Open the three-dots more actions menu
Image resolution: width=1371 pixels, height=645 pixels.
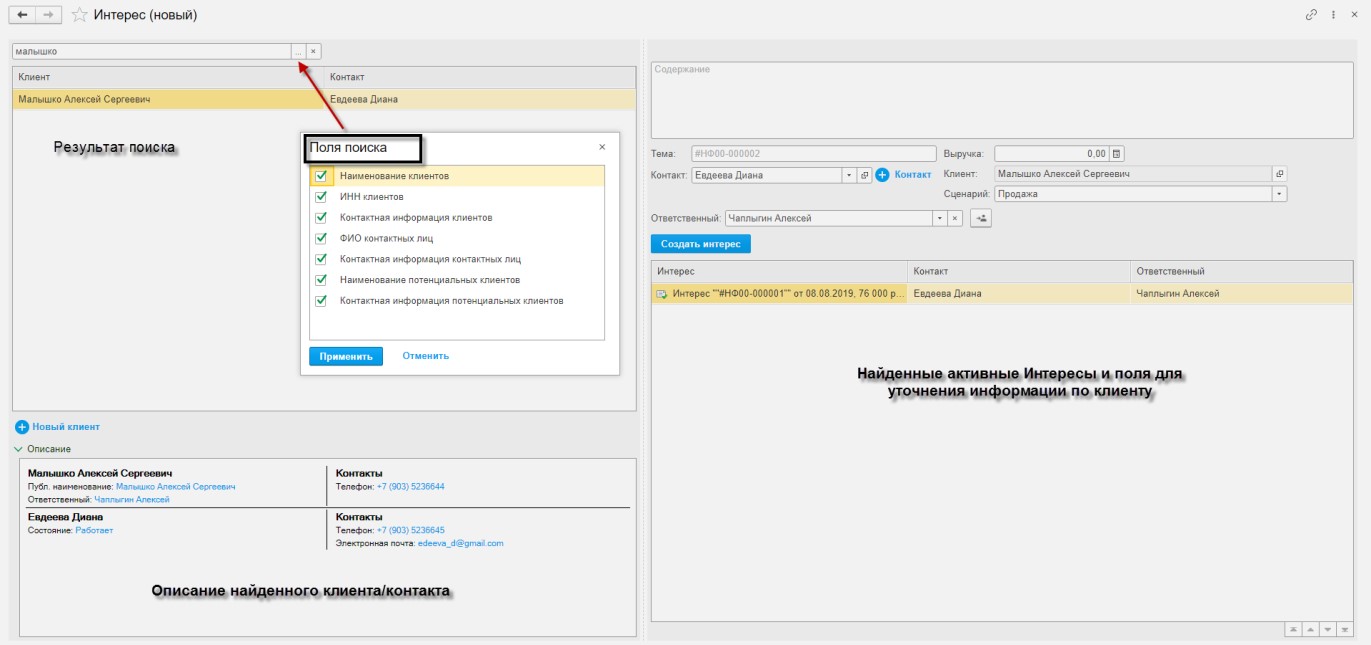point(1334,15)
